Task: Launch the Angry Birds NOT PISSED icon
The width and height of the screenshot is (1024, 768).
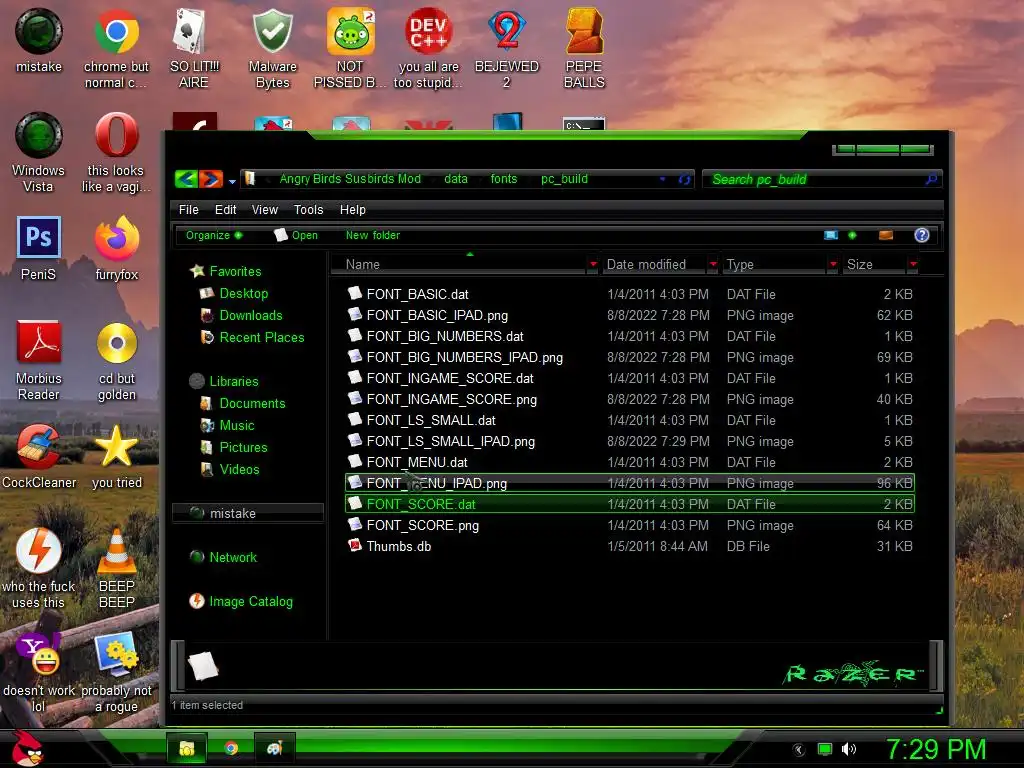Action: [351, 49]
